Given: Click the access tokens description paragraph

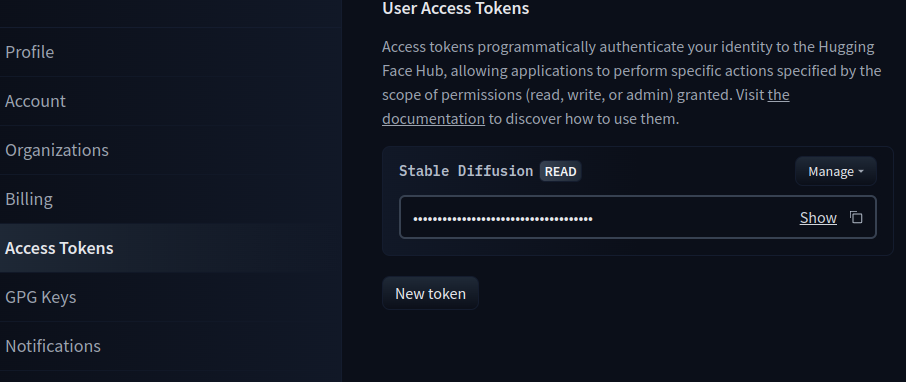Looking at the screenshot, I should pos(632,83).
